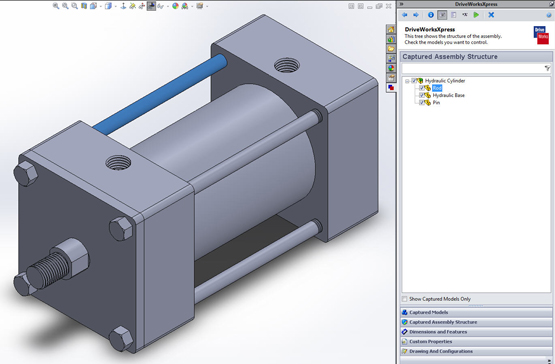
Task: Click the hide/show glasses icon
Action: [160, 6]
